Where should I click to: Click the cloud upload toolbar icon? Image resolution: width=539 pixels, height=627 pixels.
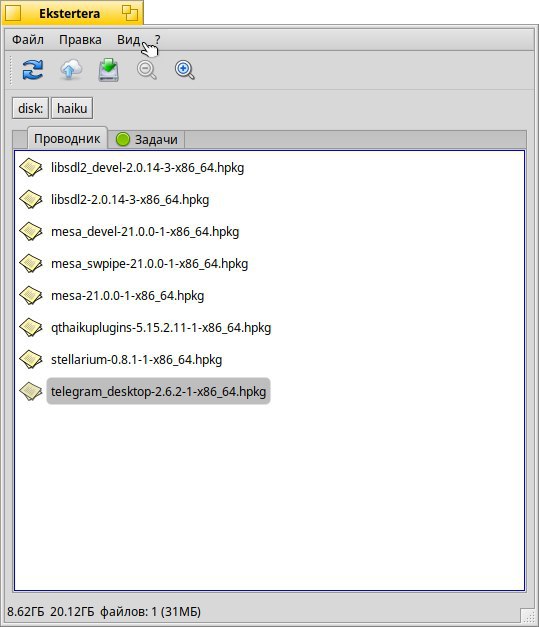pyautogui.click(x=71, y=70)
